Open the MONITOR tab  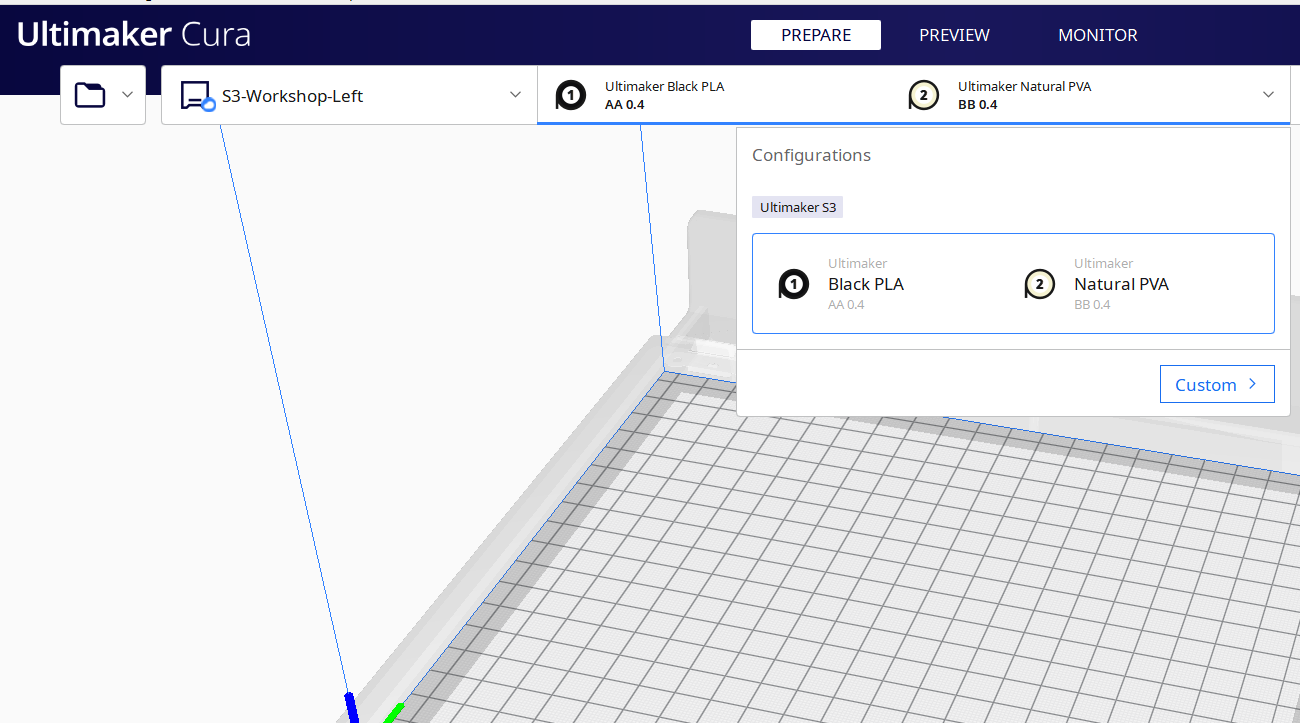(x=1097, y=34)
